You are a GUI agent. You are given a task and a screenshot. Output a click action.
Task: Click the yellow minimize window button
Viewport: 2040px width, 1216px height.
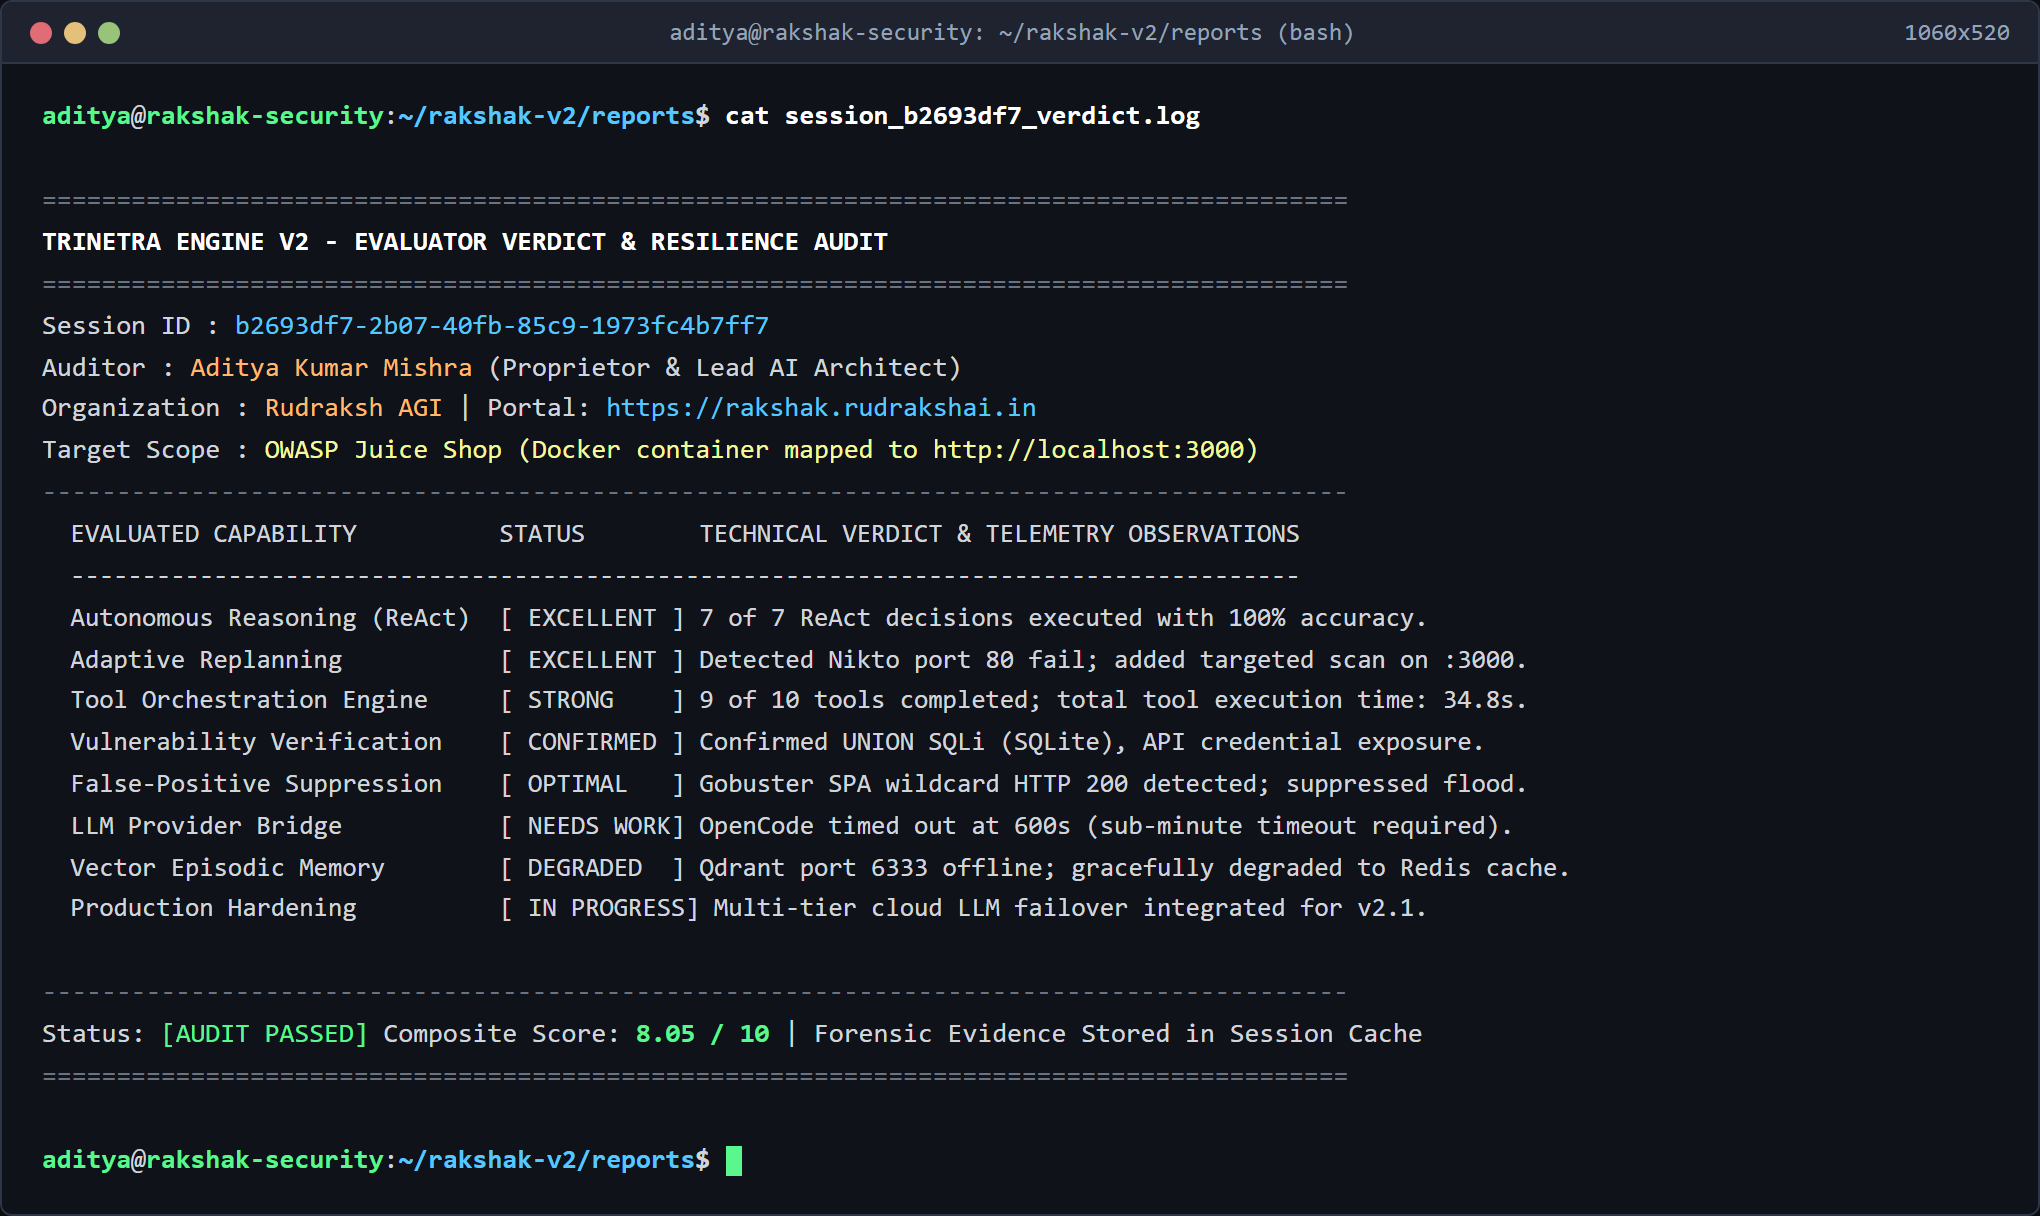click(75, 33)
